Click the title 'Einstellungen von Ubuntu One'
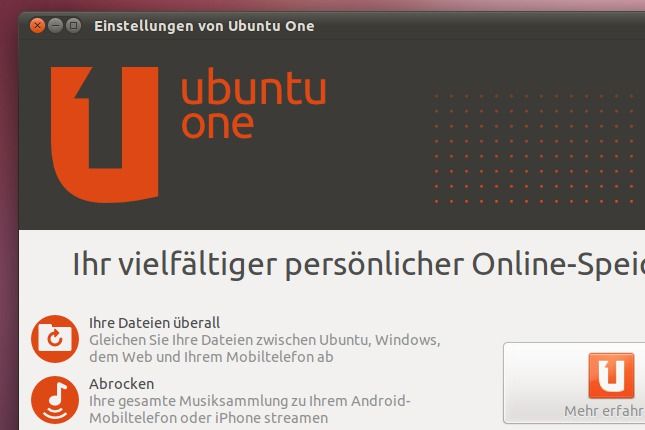The width and height of the screenshot is (645, 430). click(x=204, y=26)
